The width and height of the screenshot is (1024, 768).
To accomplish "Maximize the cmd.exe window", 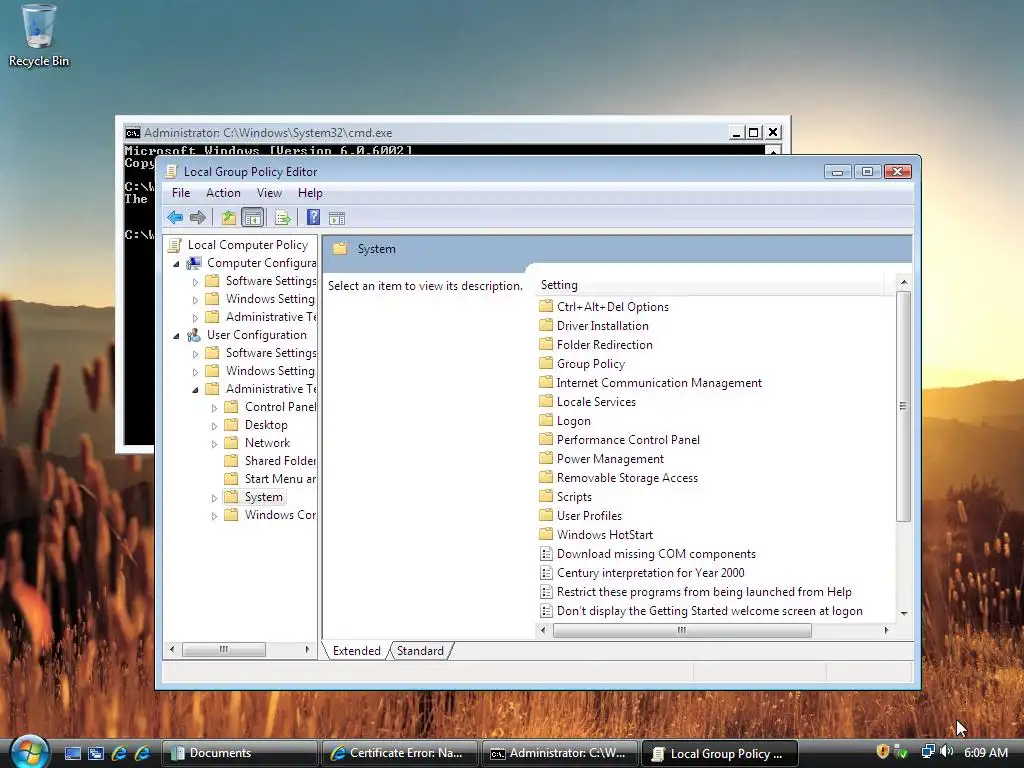I will (754, 133).
